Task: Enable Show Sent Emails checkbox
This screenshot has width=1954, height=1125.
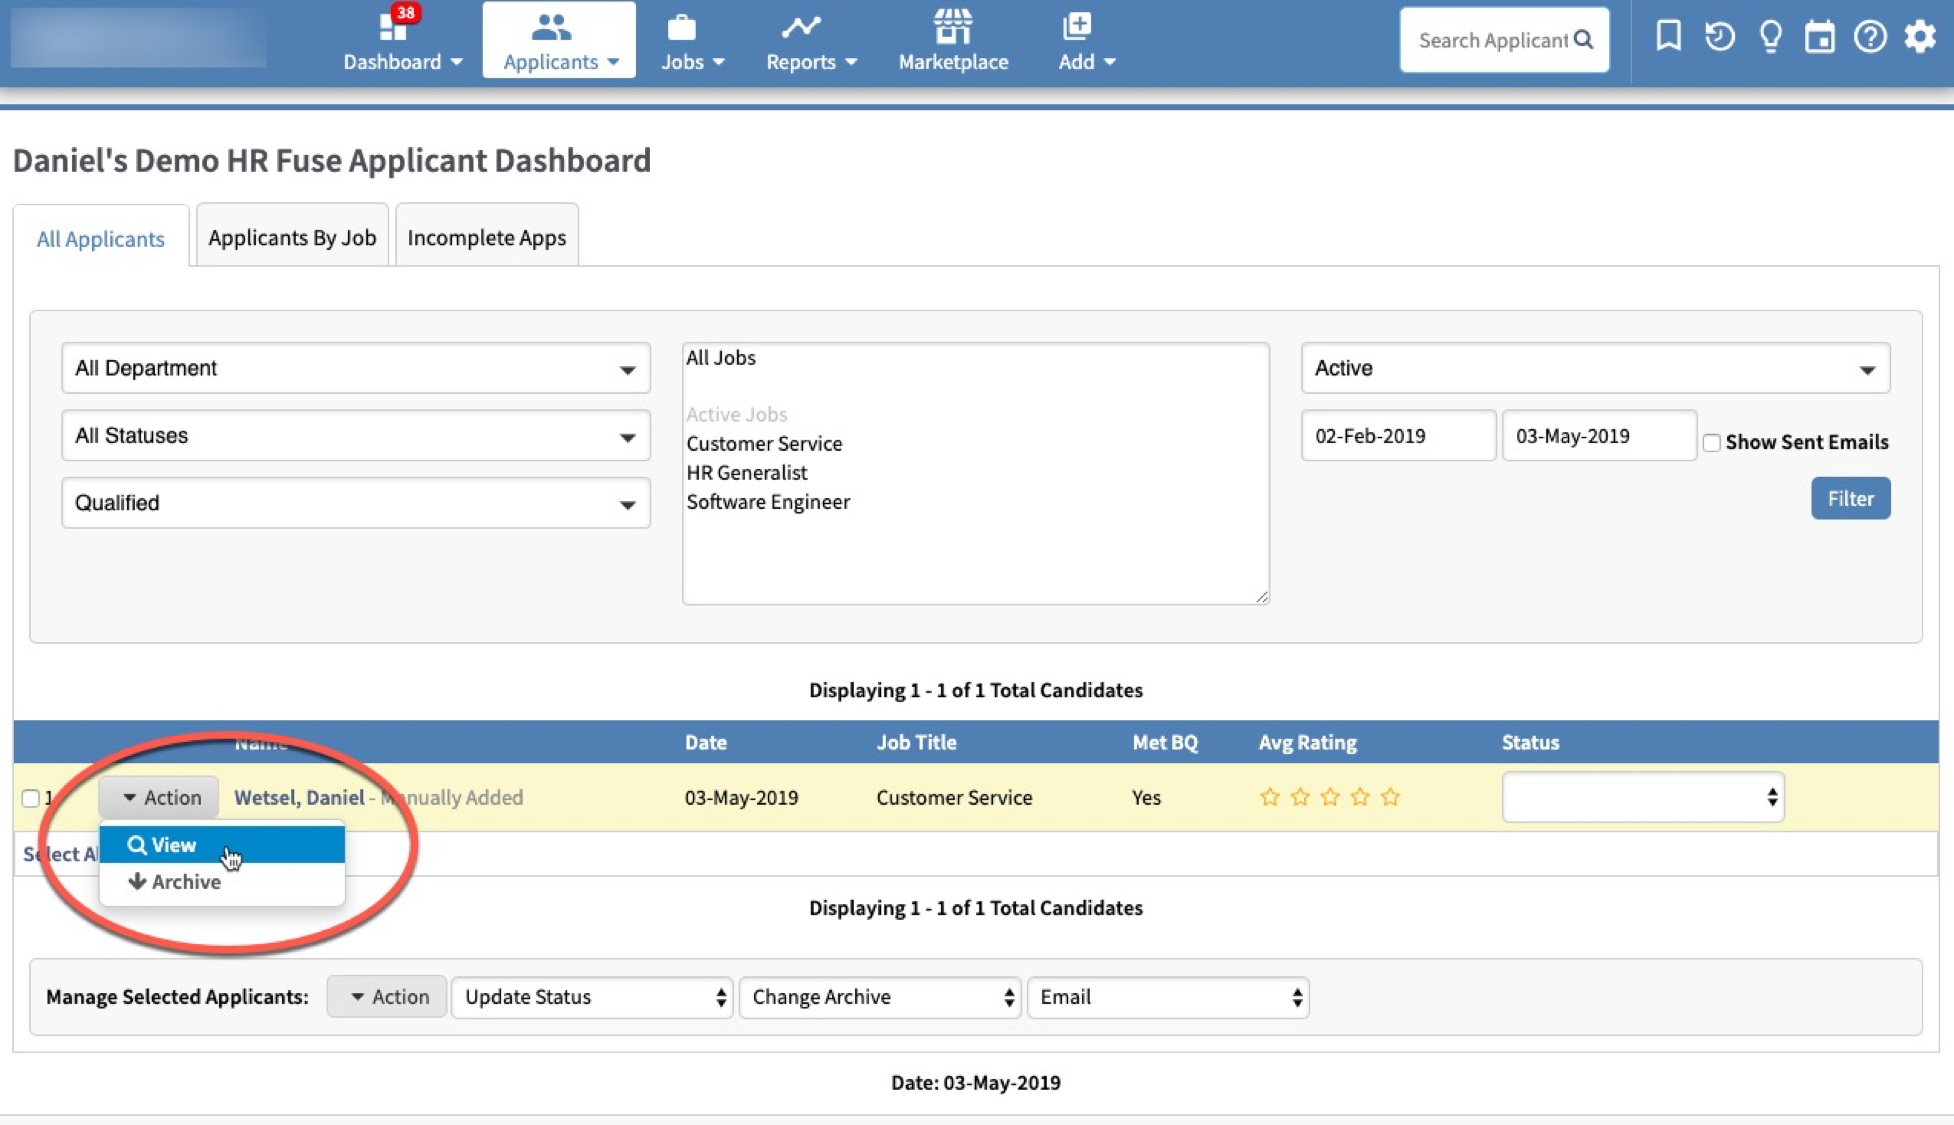Action: click(1712, 442)
